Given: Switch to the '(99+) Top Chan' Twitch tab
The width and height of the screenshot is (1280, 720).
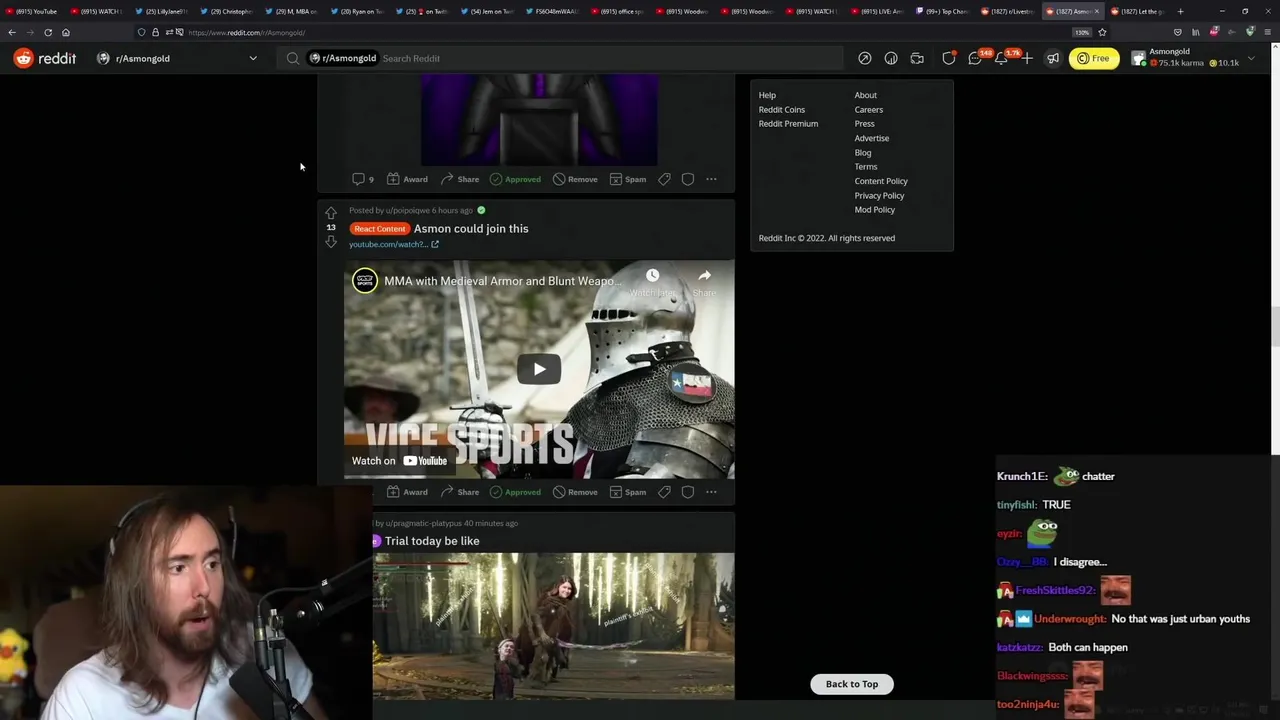Looking at the screenshot, I should click(x=941, y=11).
